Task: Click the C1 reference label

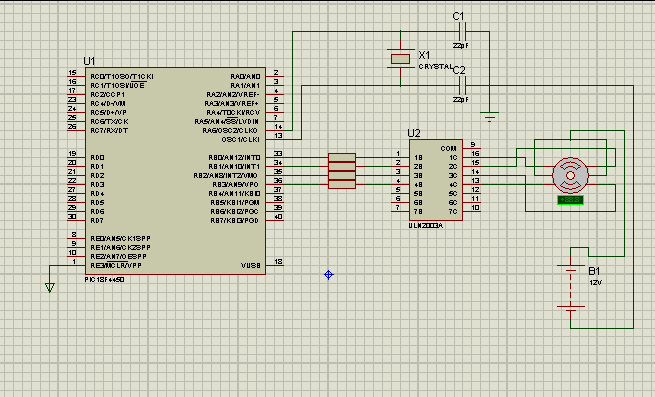Action: [458, 16]
